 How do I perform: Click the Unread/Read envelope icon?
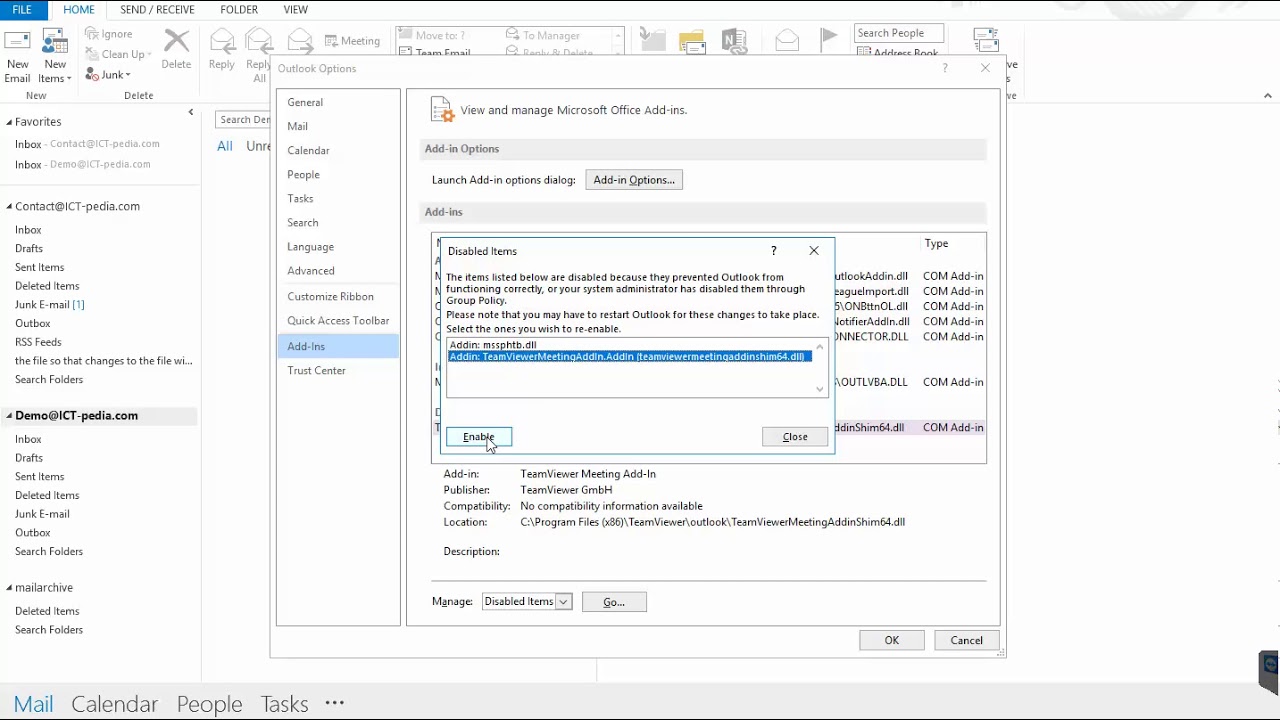coord(787,40)
